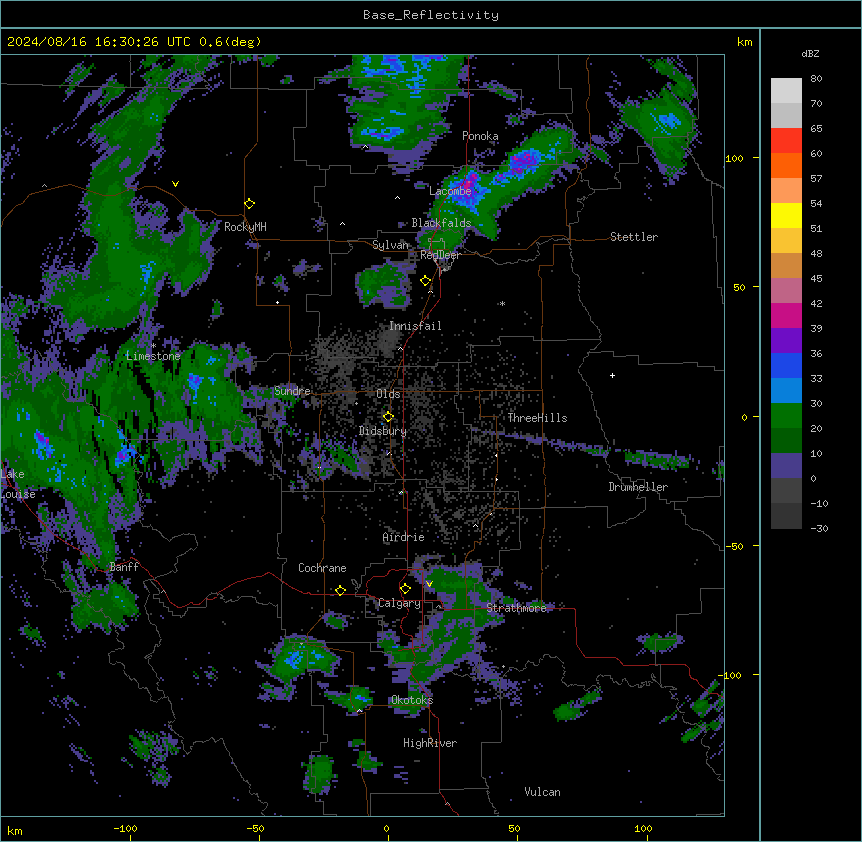Screen dimensions: 862x842
Task: Click the yellow diamond marker above Calgary
Action: click(x=405, y=589)
